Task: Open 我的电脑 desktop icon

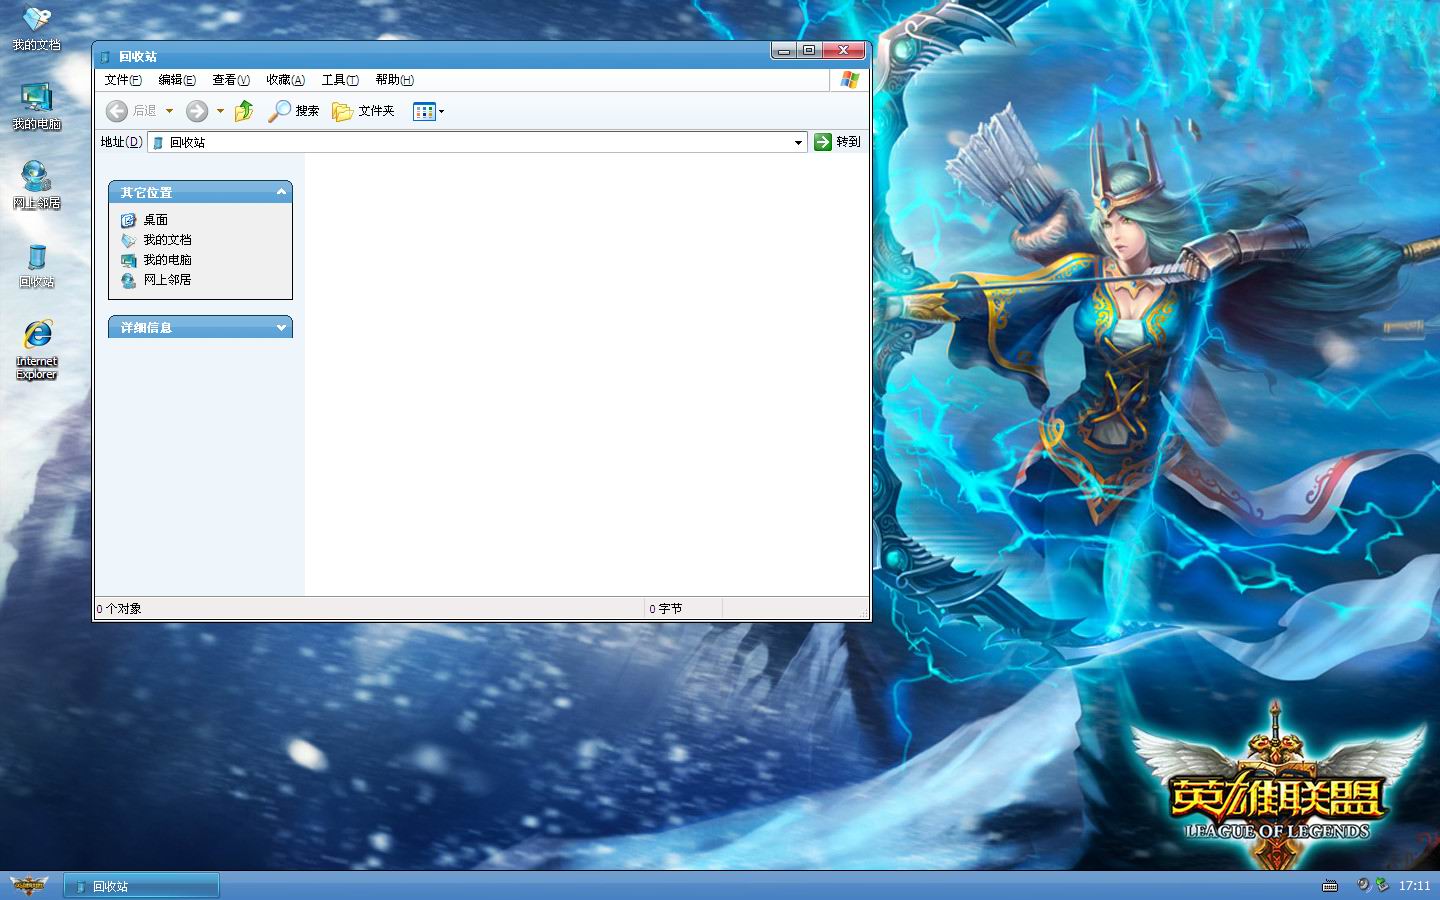Action: click(36, 106)
